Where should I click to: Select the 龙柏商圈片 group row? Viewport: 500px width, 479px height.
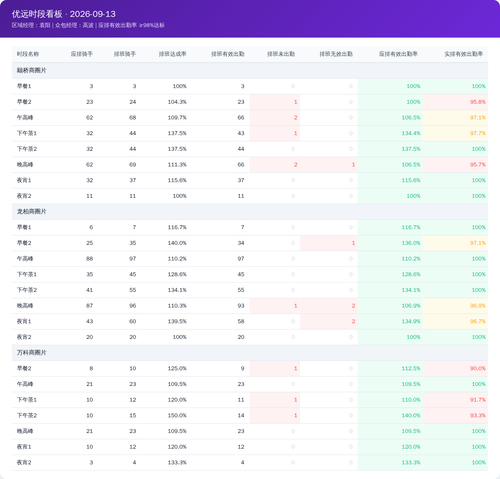tap(250, 212)
